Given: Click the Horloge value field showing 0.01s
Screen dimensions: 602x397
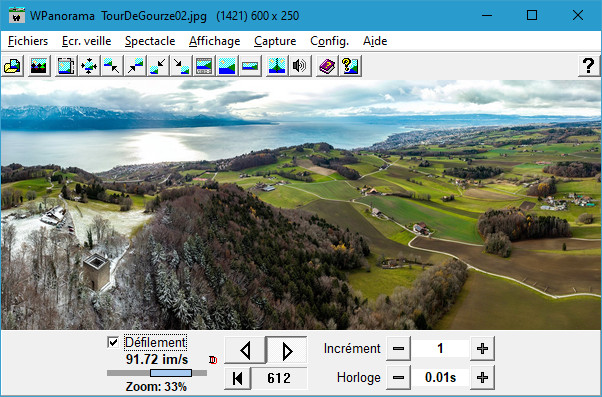Looking at the screenshot, I should click(440, 378).
